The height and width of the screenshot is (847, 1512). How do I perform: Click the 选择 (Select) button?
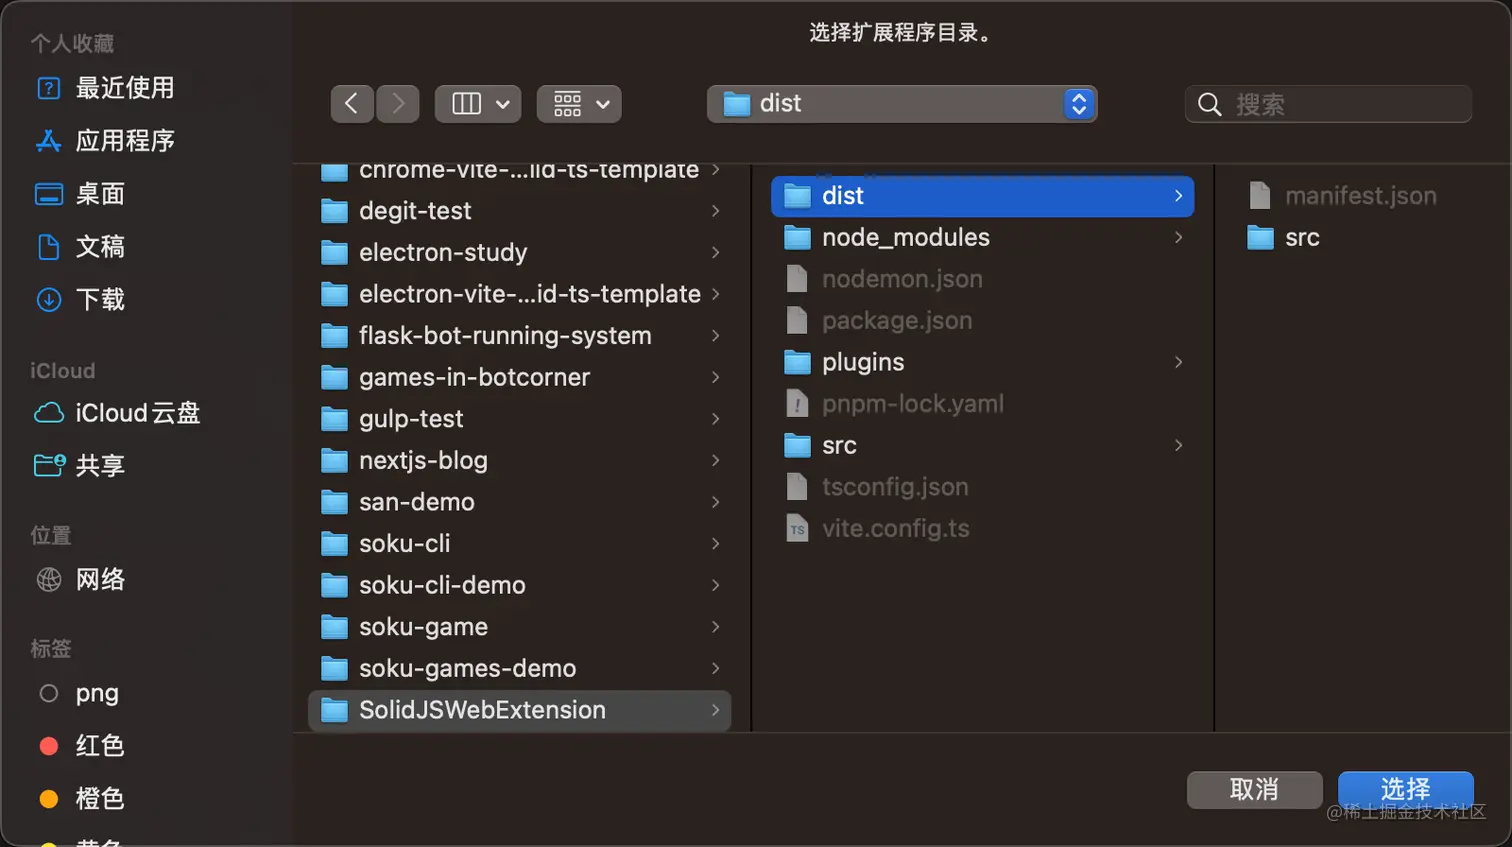tap(1406, 790)
